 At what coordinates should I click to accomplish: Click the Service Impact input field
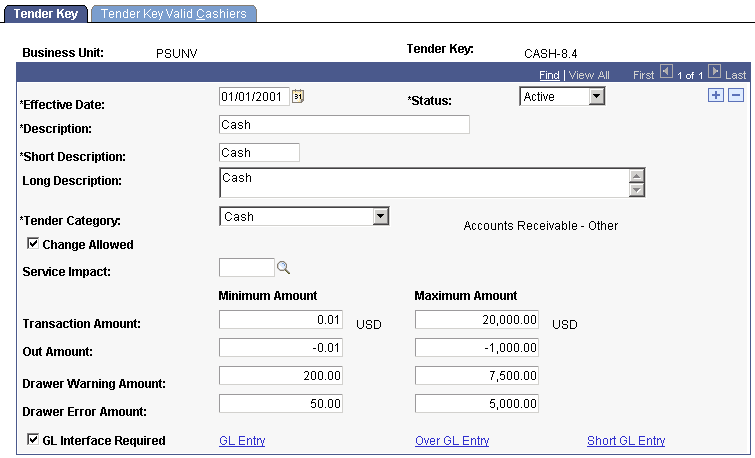tap(247, 267)
